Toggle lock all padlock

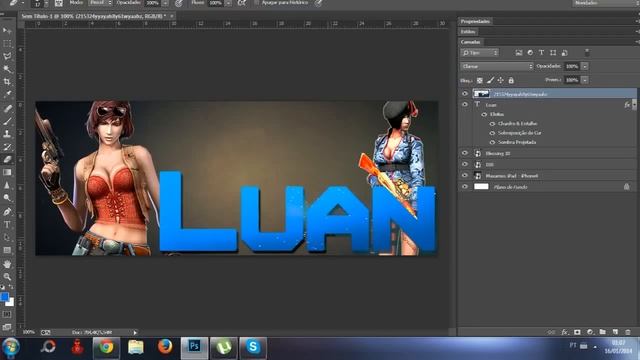point(511,80)
